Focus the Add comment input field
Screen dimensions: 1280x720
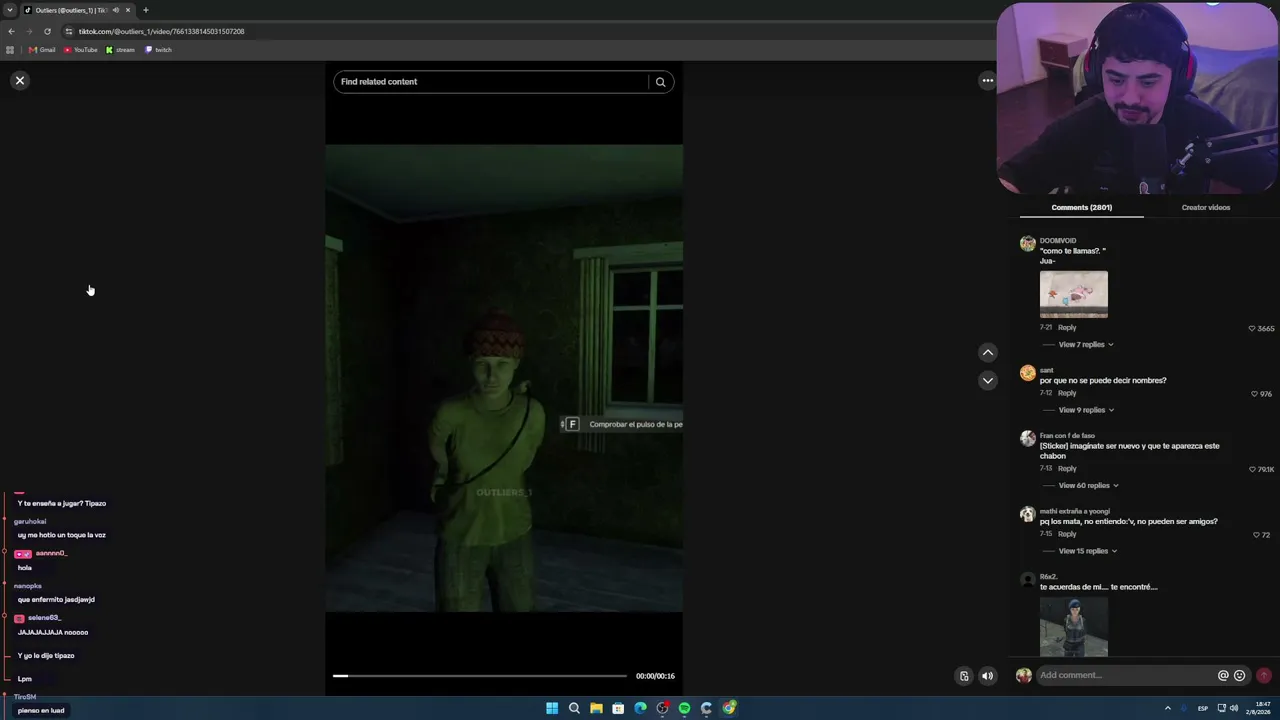pyautogui.click(x=1125, y=675)
